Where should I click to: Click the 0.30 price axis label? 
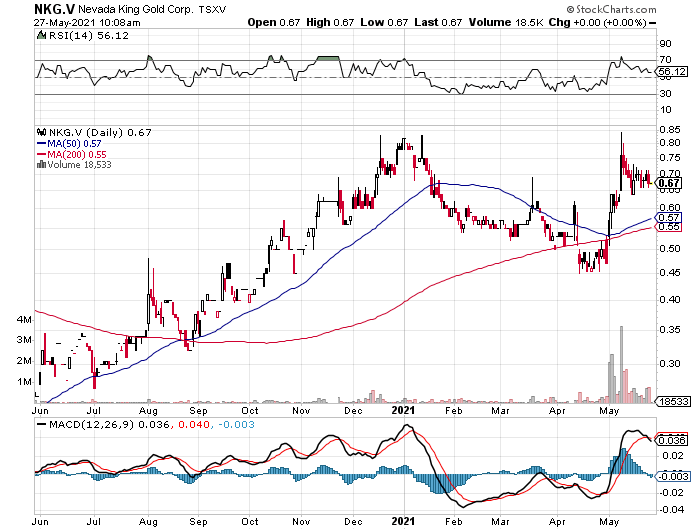pos(670,363)
